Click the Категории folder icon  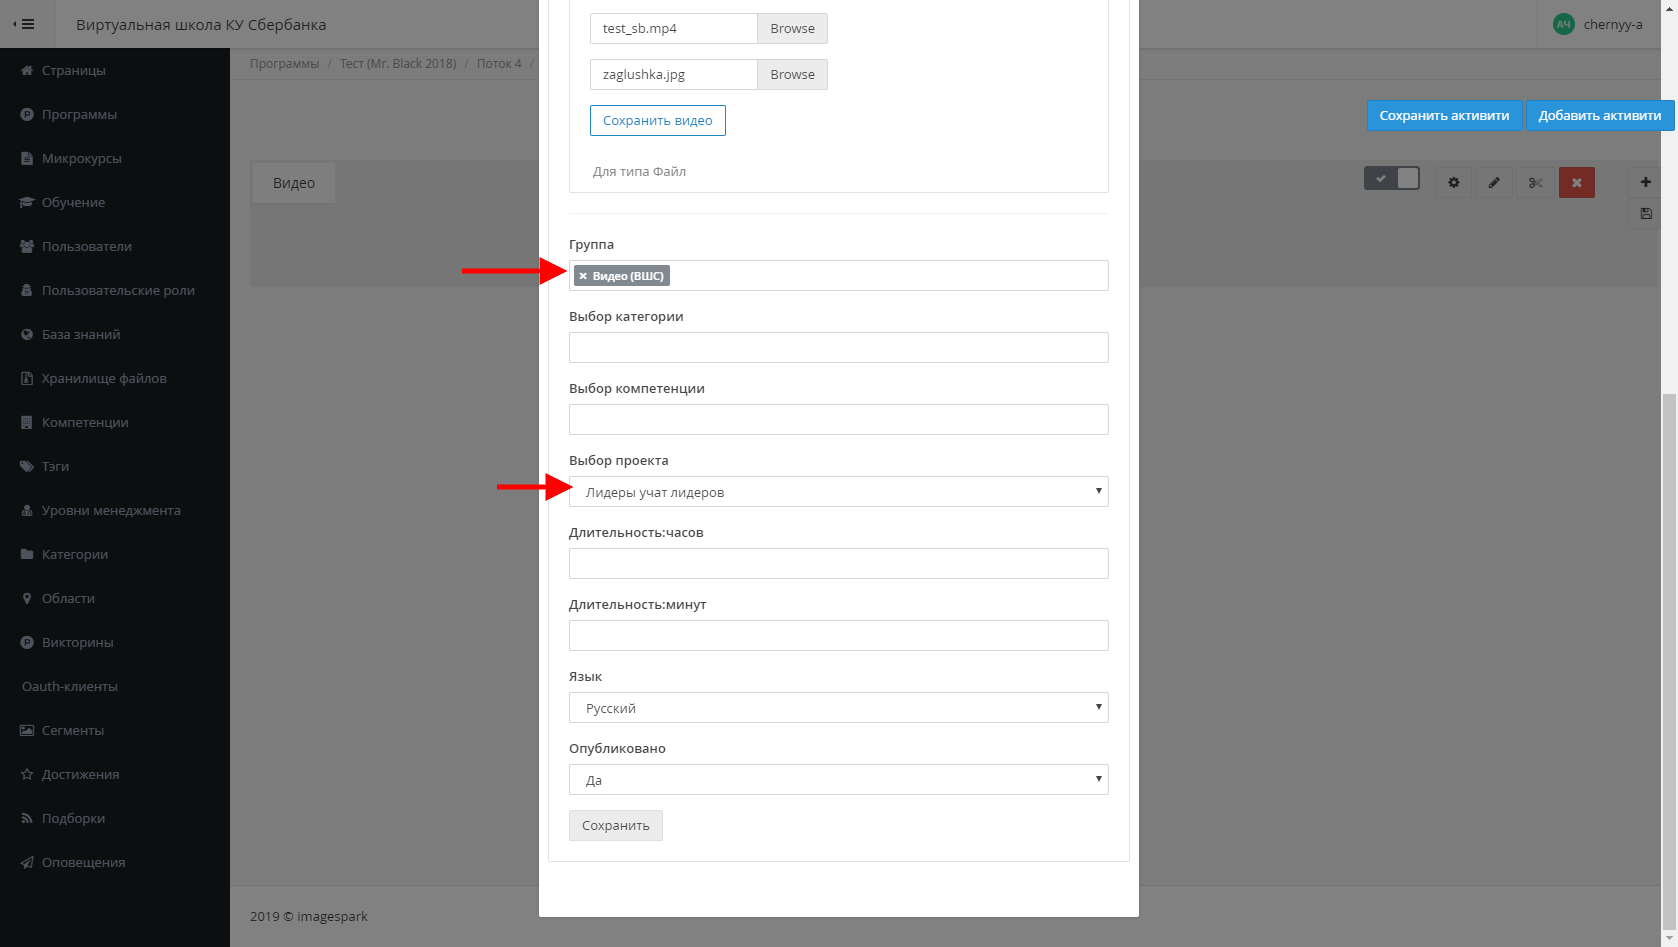[x=27, y=554]
